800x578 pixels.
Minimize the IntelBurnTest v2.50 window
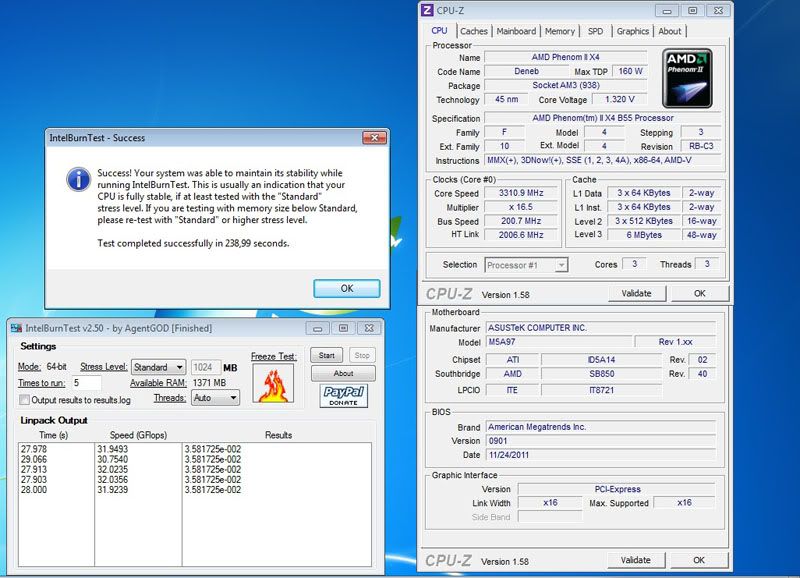click(317, 329)
